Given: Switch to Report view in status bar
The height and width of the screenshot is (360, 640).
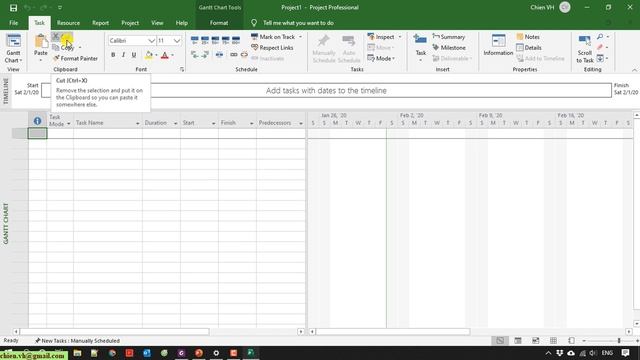Looking at the screenshot, I should coord(571,340).
